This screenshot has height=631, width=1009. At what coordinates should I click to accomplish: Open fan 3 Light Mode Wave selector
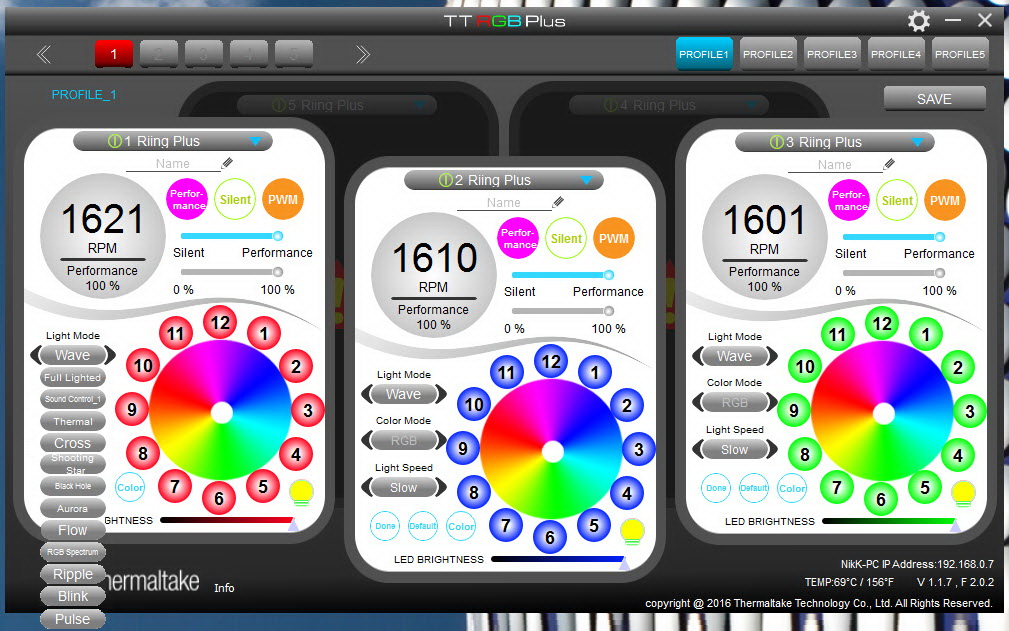pyautogui.click(x=734, y=356)
